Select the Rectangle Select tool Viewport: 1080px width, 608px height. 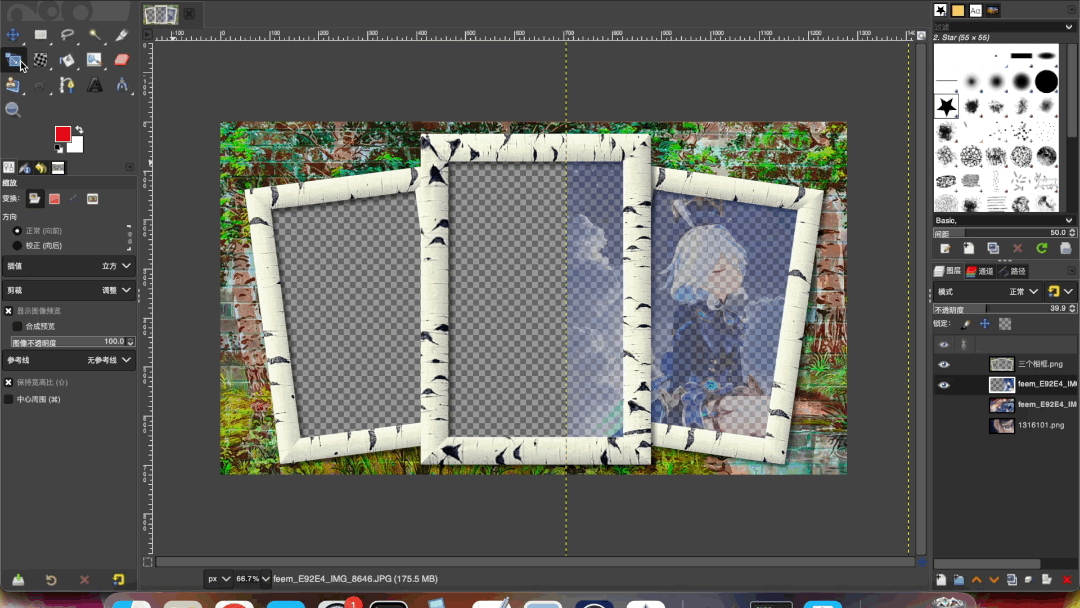point(41,34)
